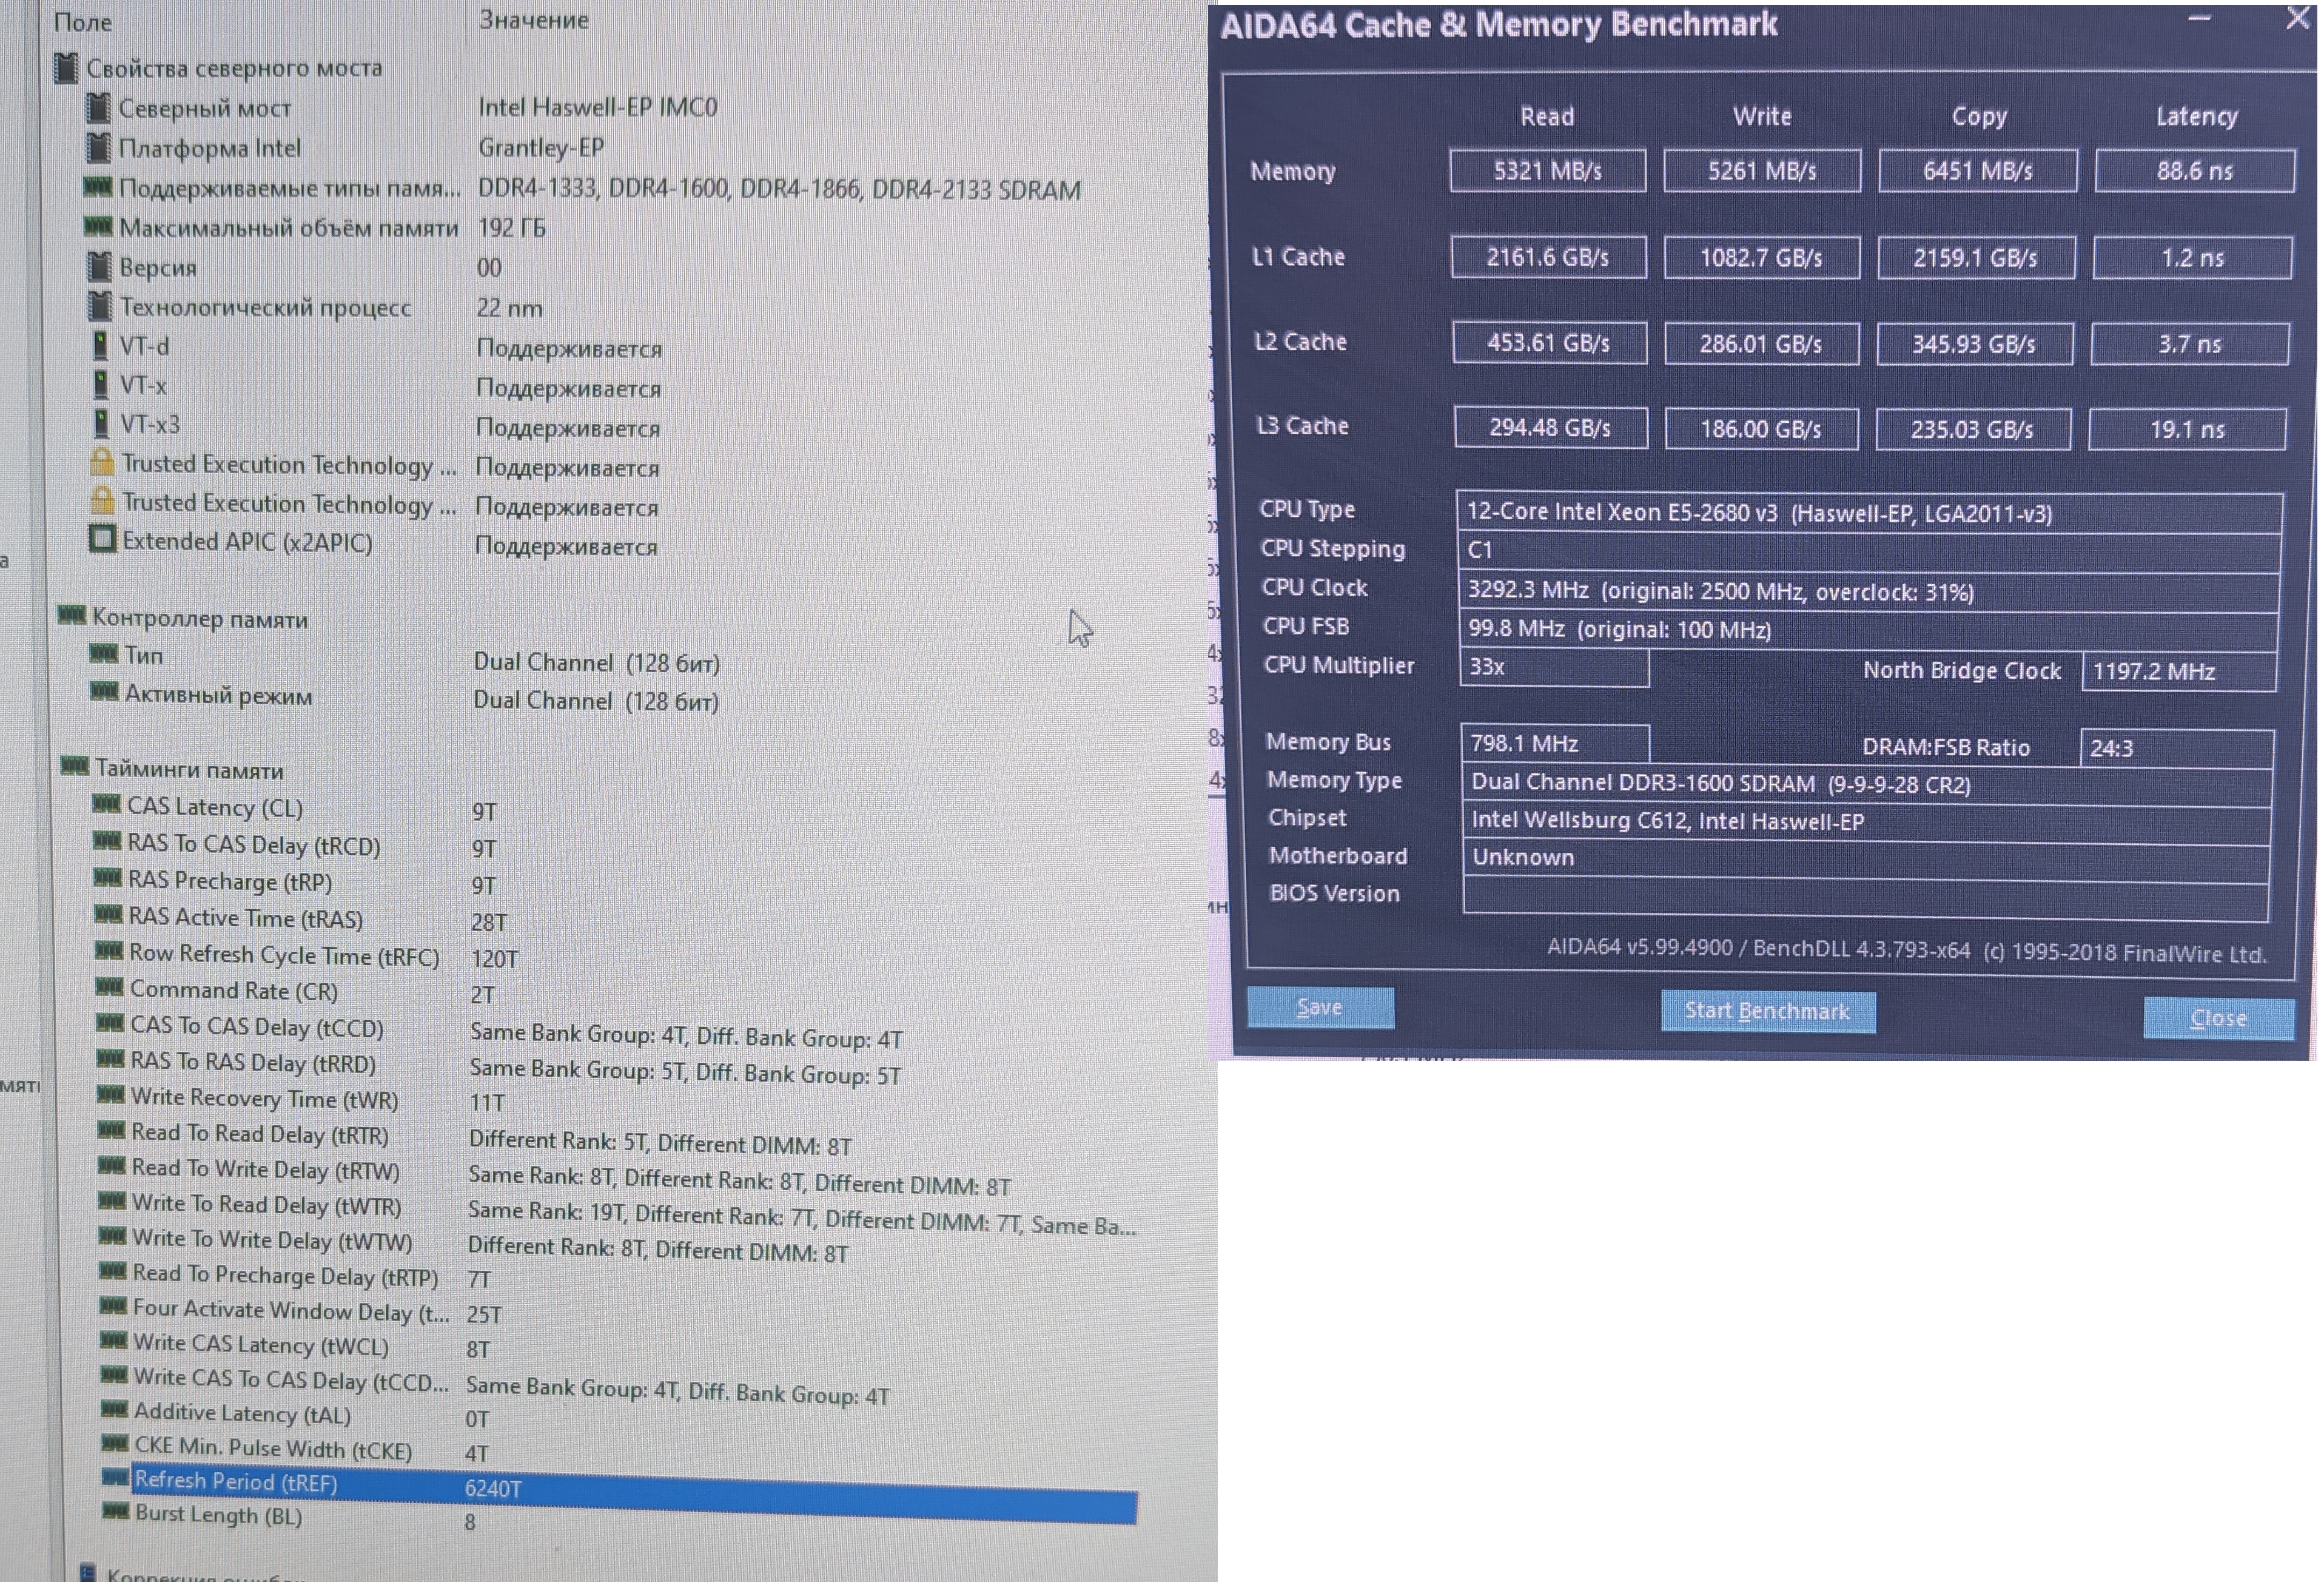Click the Поле column header
The image size is (2324, 1582).
pyautogui.click(x=83, y=21)
